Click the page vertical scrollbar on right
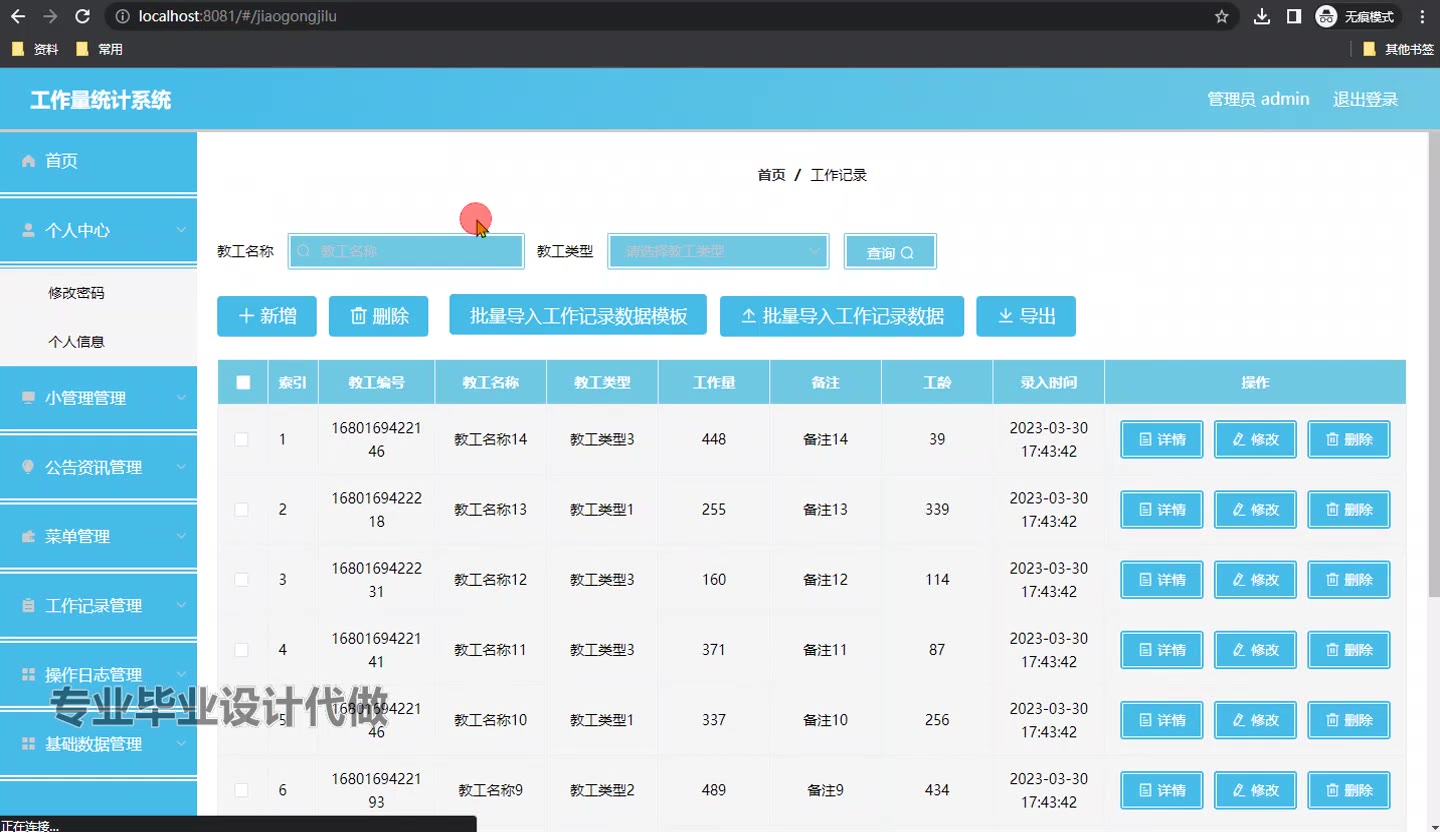Screen dimensions: 1440x832 coord(1433,400)
